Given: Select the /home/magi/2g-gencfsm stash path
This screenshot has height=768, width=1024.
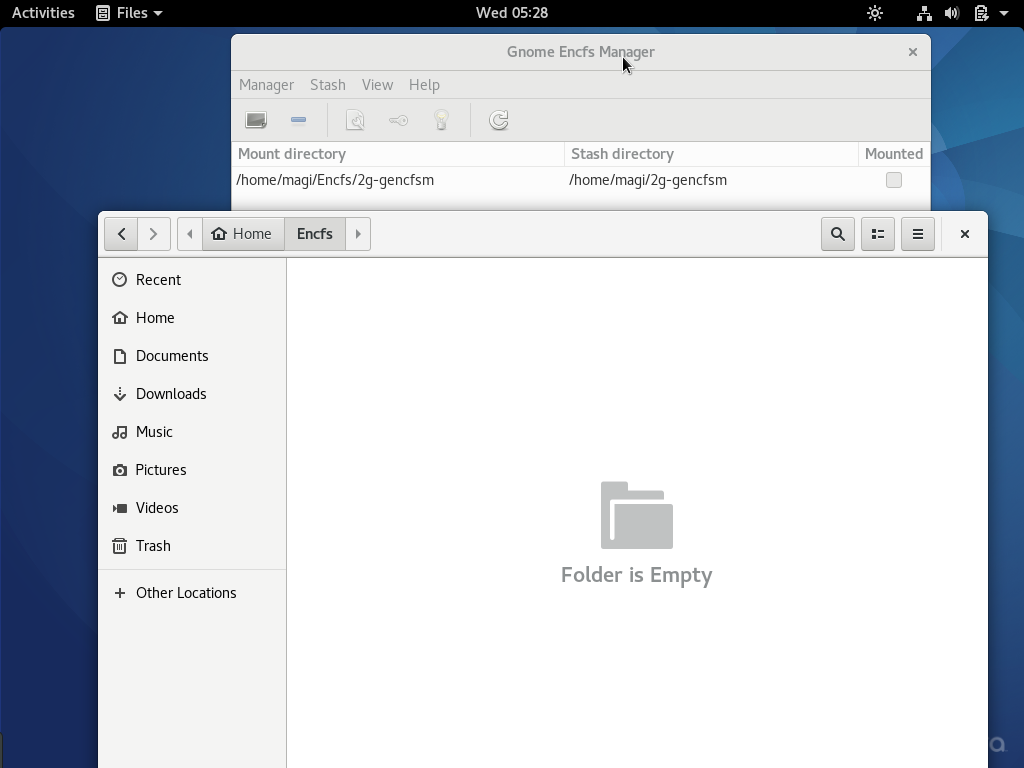Looking at the screenshot, I should click(x=648, y=180).
